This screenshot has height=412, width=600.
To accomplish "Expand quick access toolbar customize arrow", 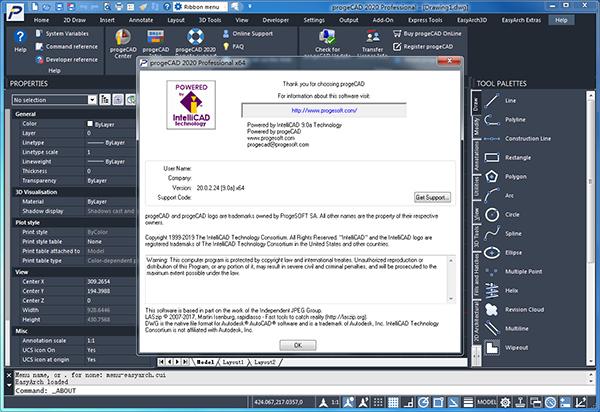I will coord(250,7).
